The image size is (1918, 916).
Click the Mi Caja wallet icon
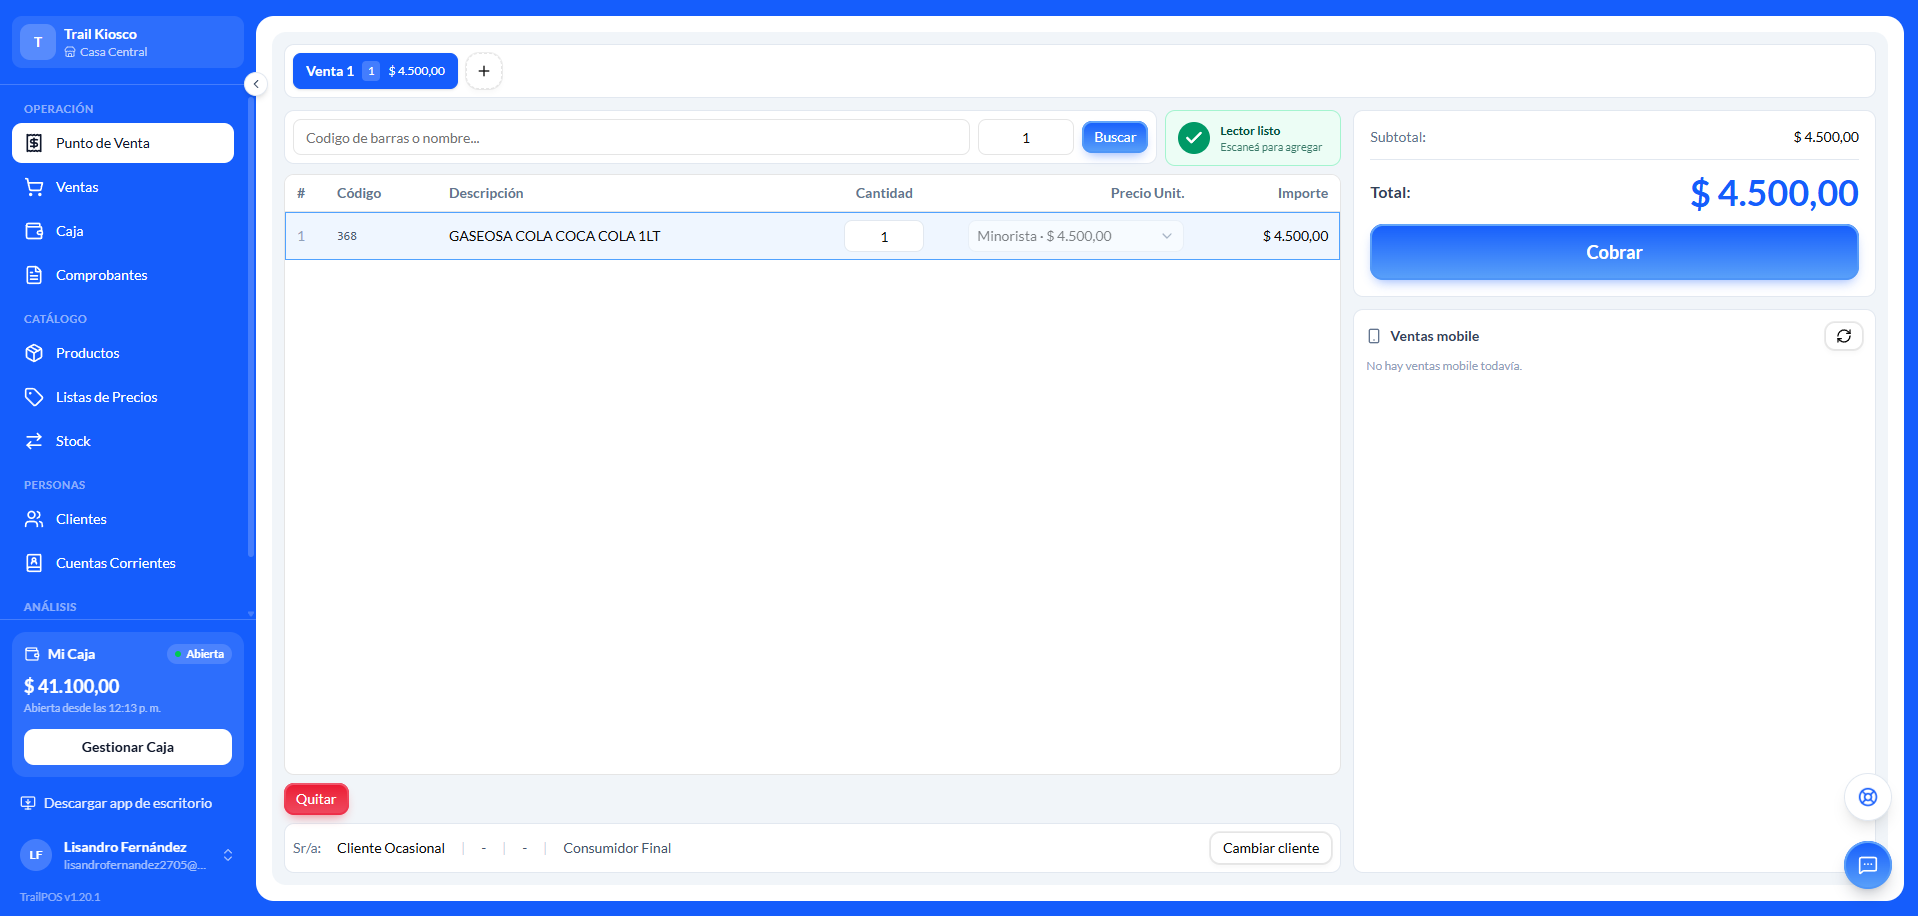pos(32,654)
